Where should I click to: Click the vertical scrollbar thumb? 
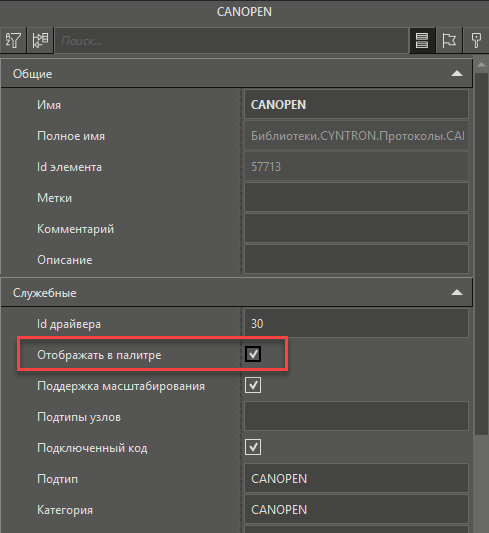coord(481,253)
